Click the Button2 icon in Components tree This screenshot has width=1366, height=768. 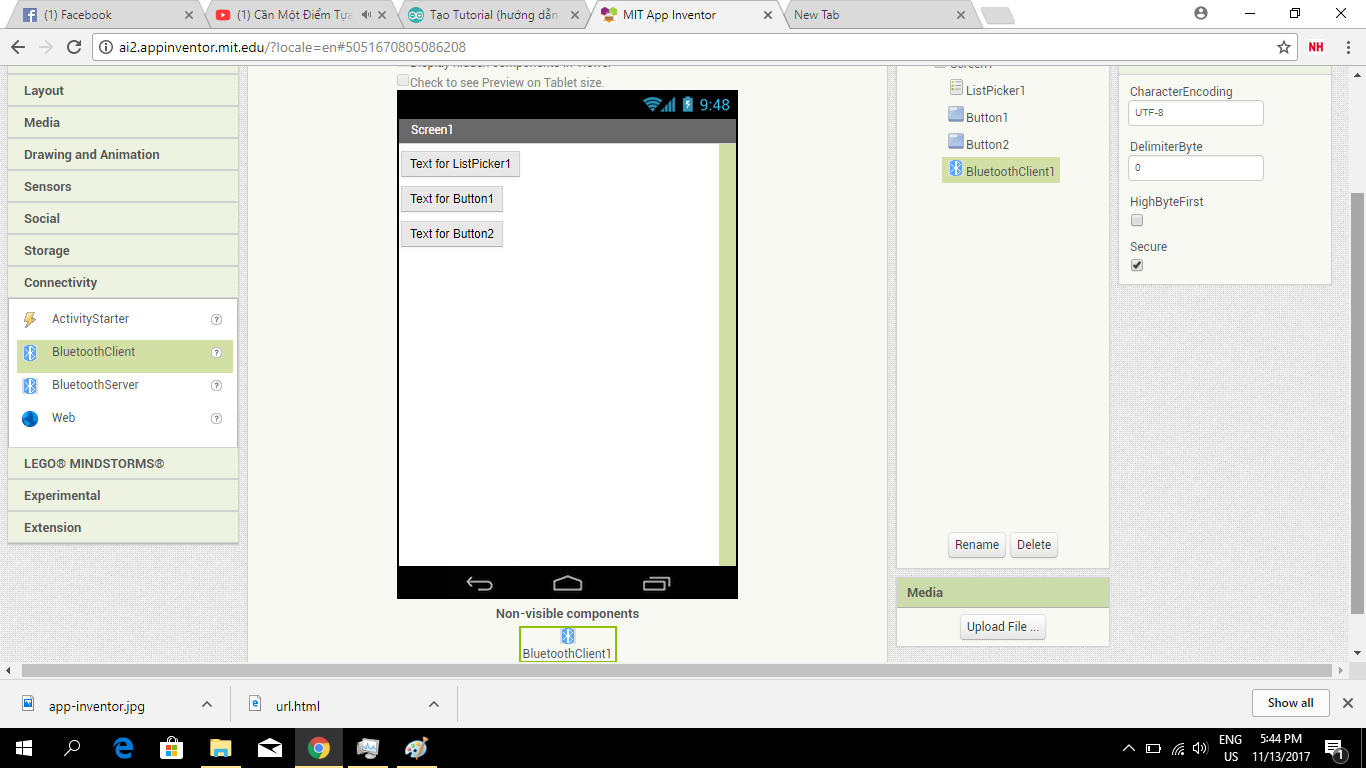[x=956, y=142]
